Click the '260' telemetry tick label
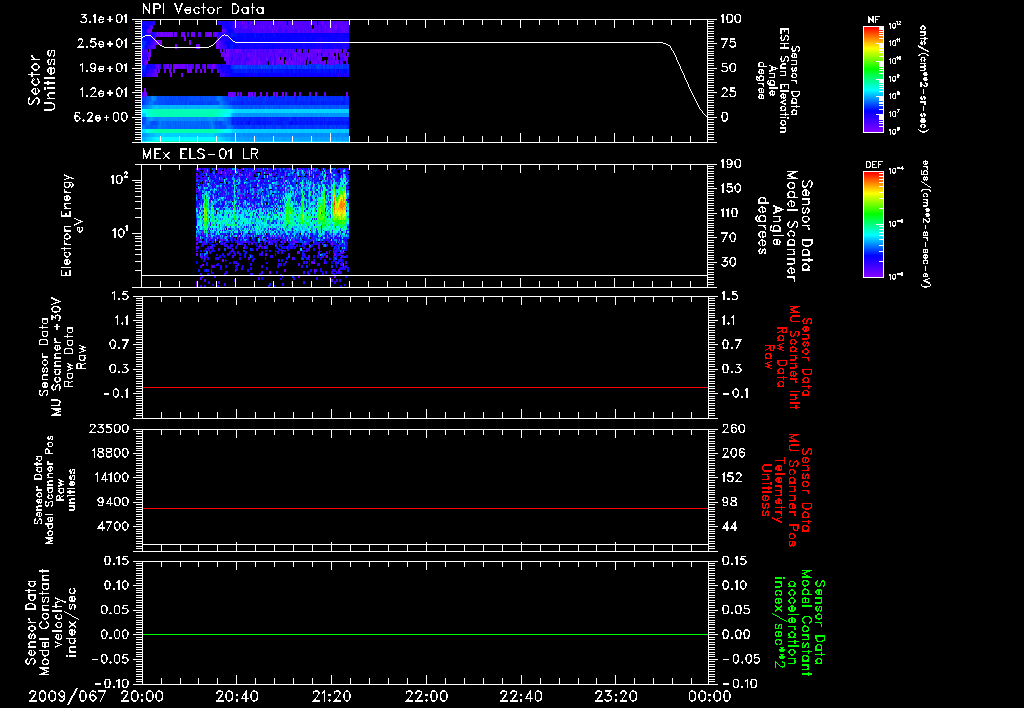This screenshot has height=708, width=1024. 733,428
